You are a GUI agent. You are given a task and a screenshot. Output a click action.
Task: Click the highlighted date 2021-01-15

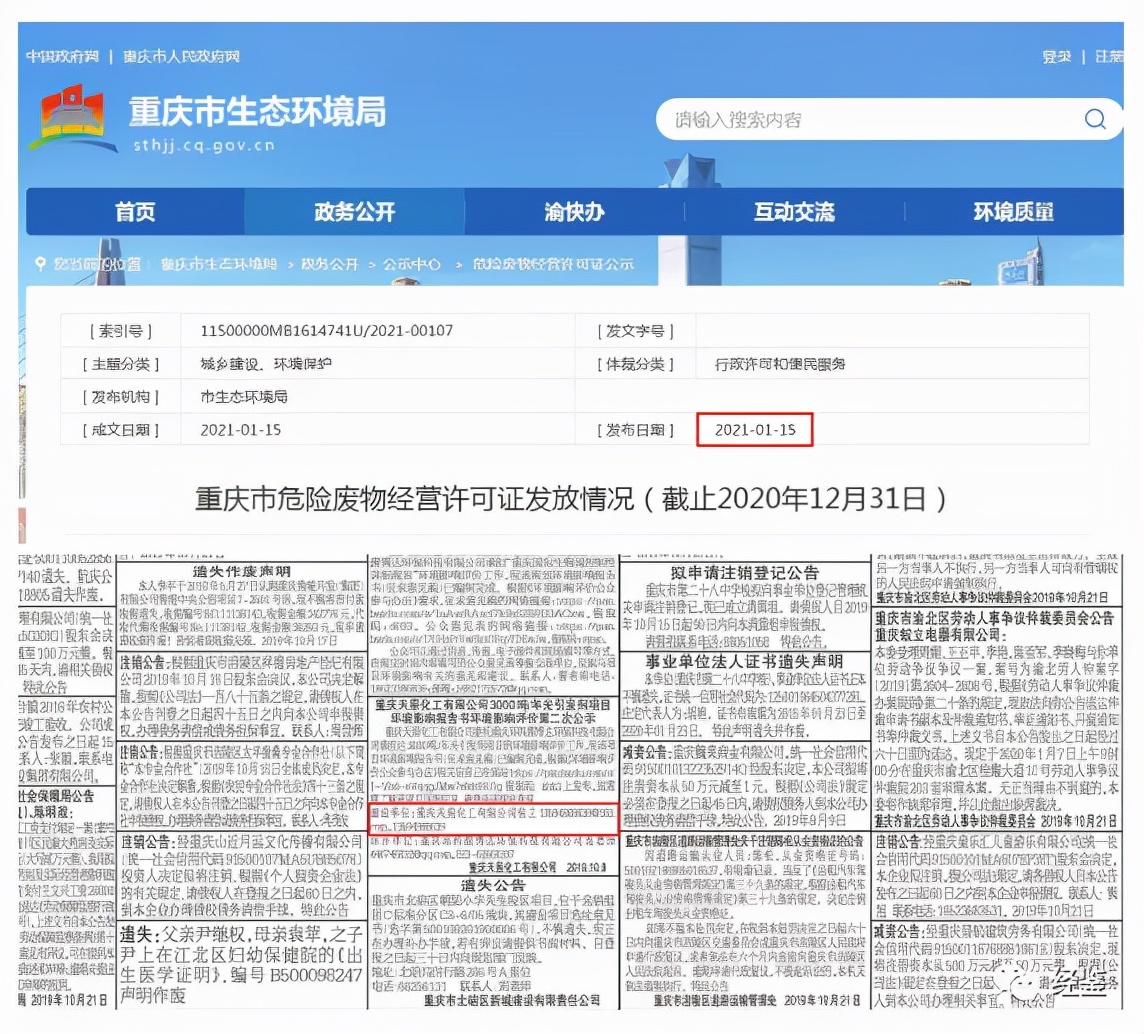point(754,429)
